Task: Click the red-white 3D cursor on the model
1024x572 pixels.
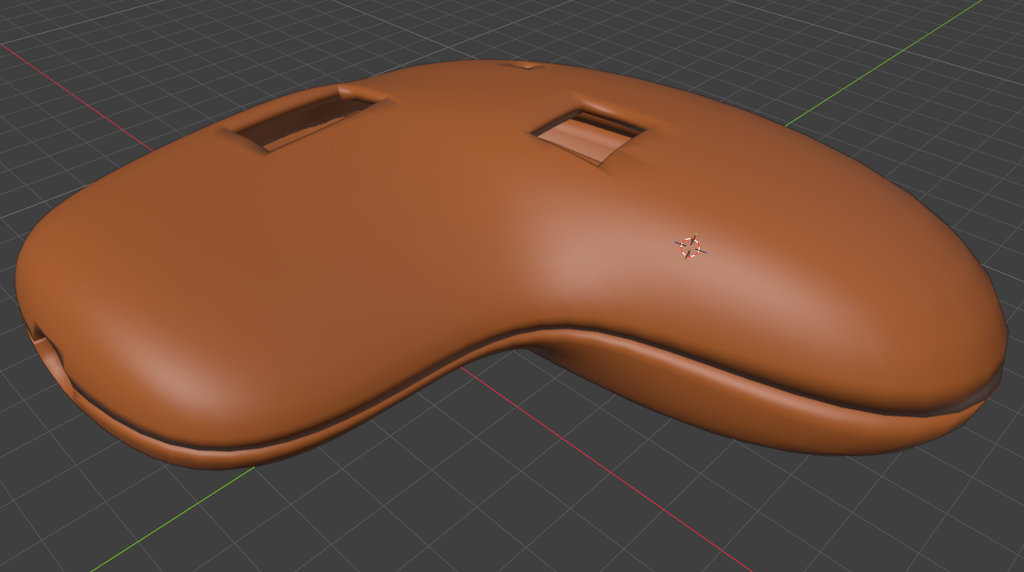Action: pyautogui.click(x=690, y=247)
